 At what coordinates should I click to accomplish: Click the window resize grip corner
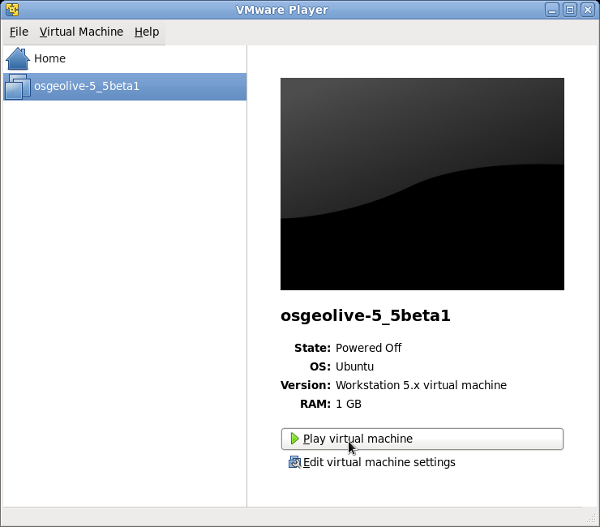[x=591, y=518]
